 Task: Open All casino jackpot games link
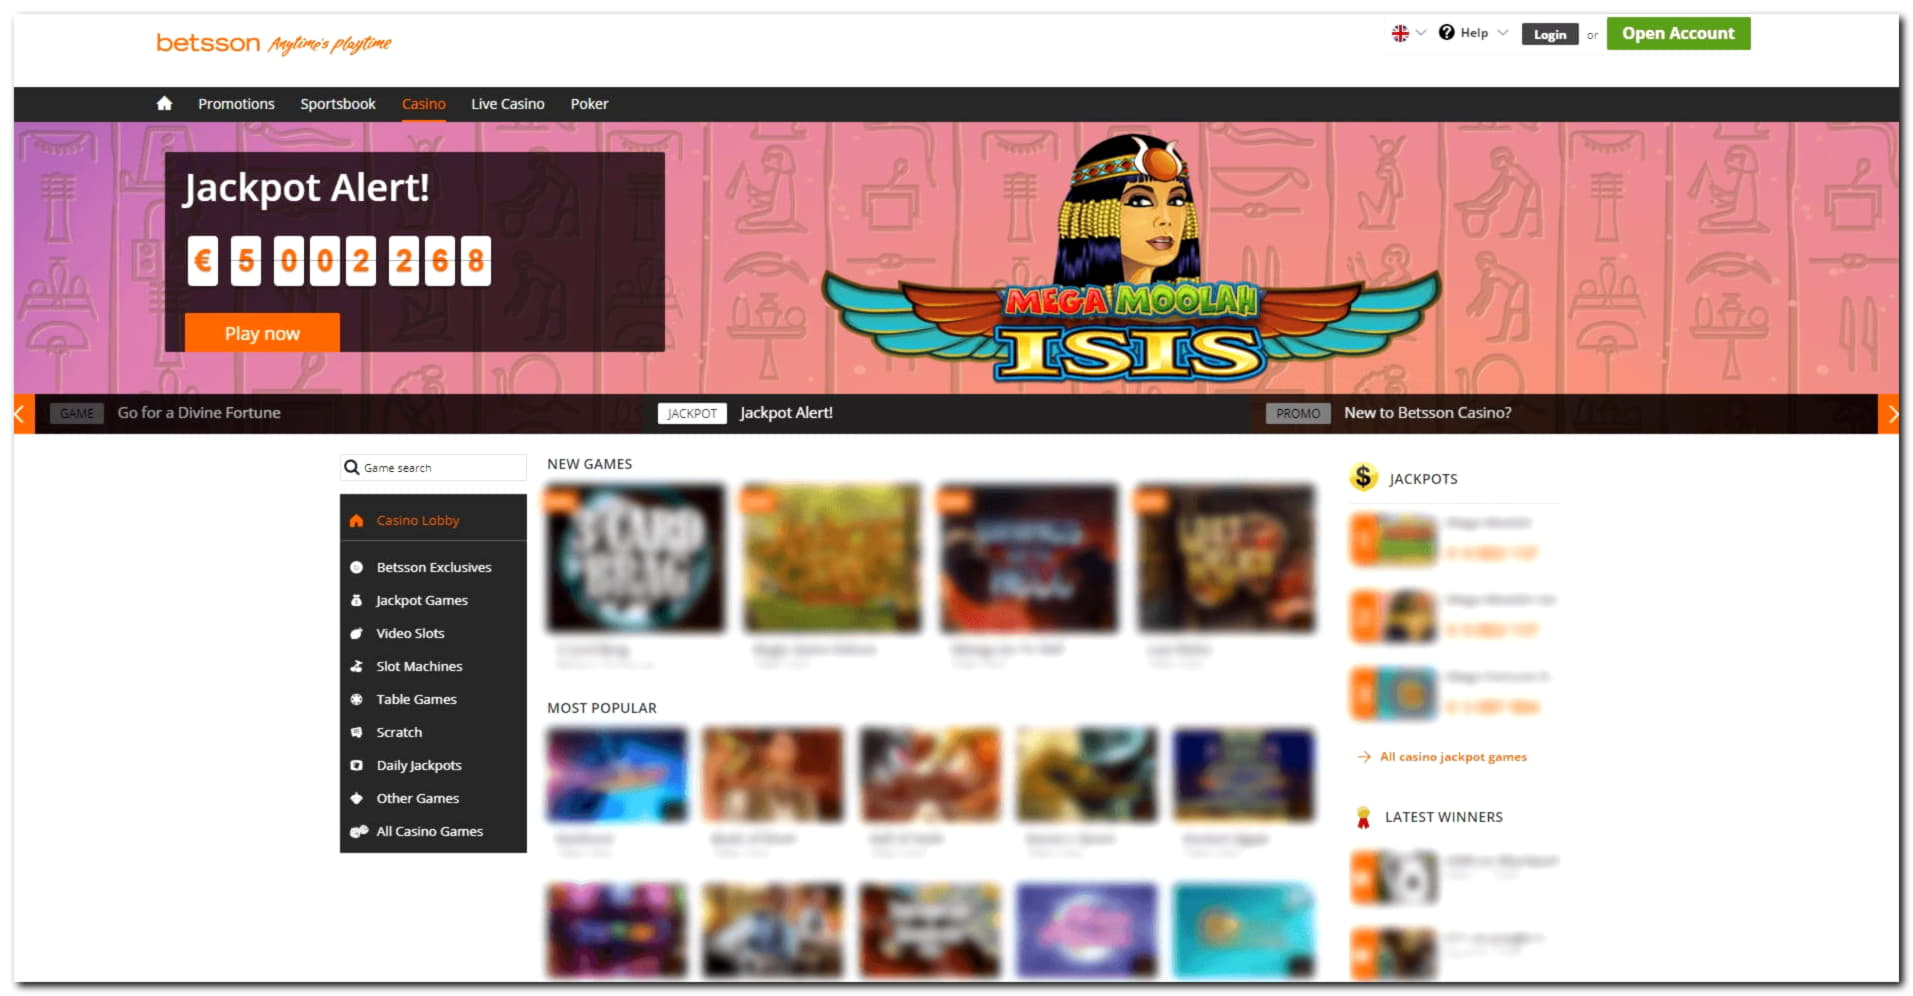1453,757
